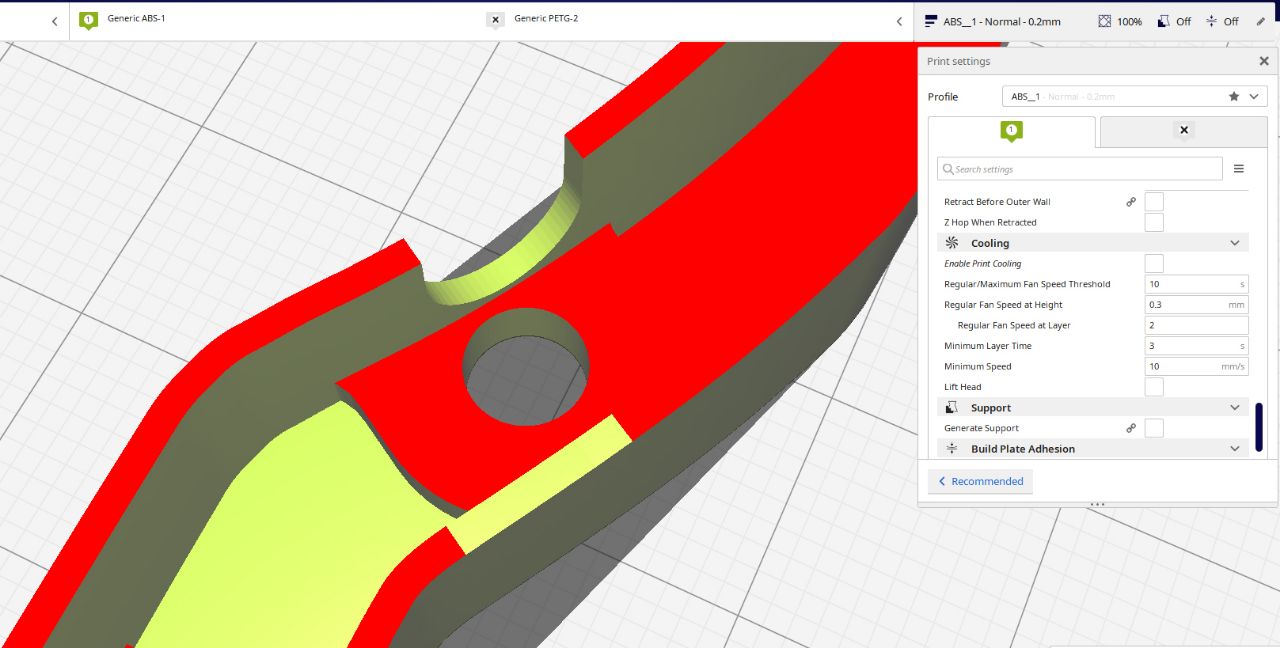Toggle the Lift Head checkbox
This screenshot has height=648, width=1280.
[1154, 387]
